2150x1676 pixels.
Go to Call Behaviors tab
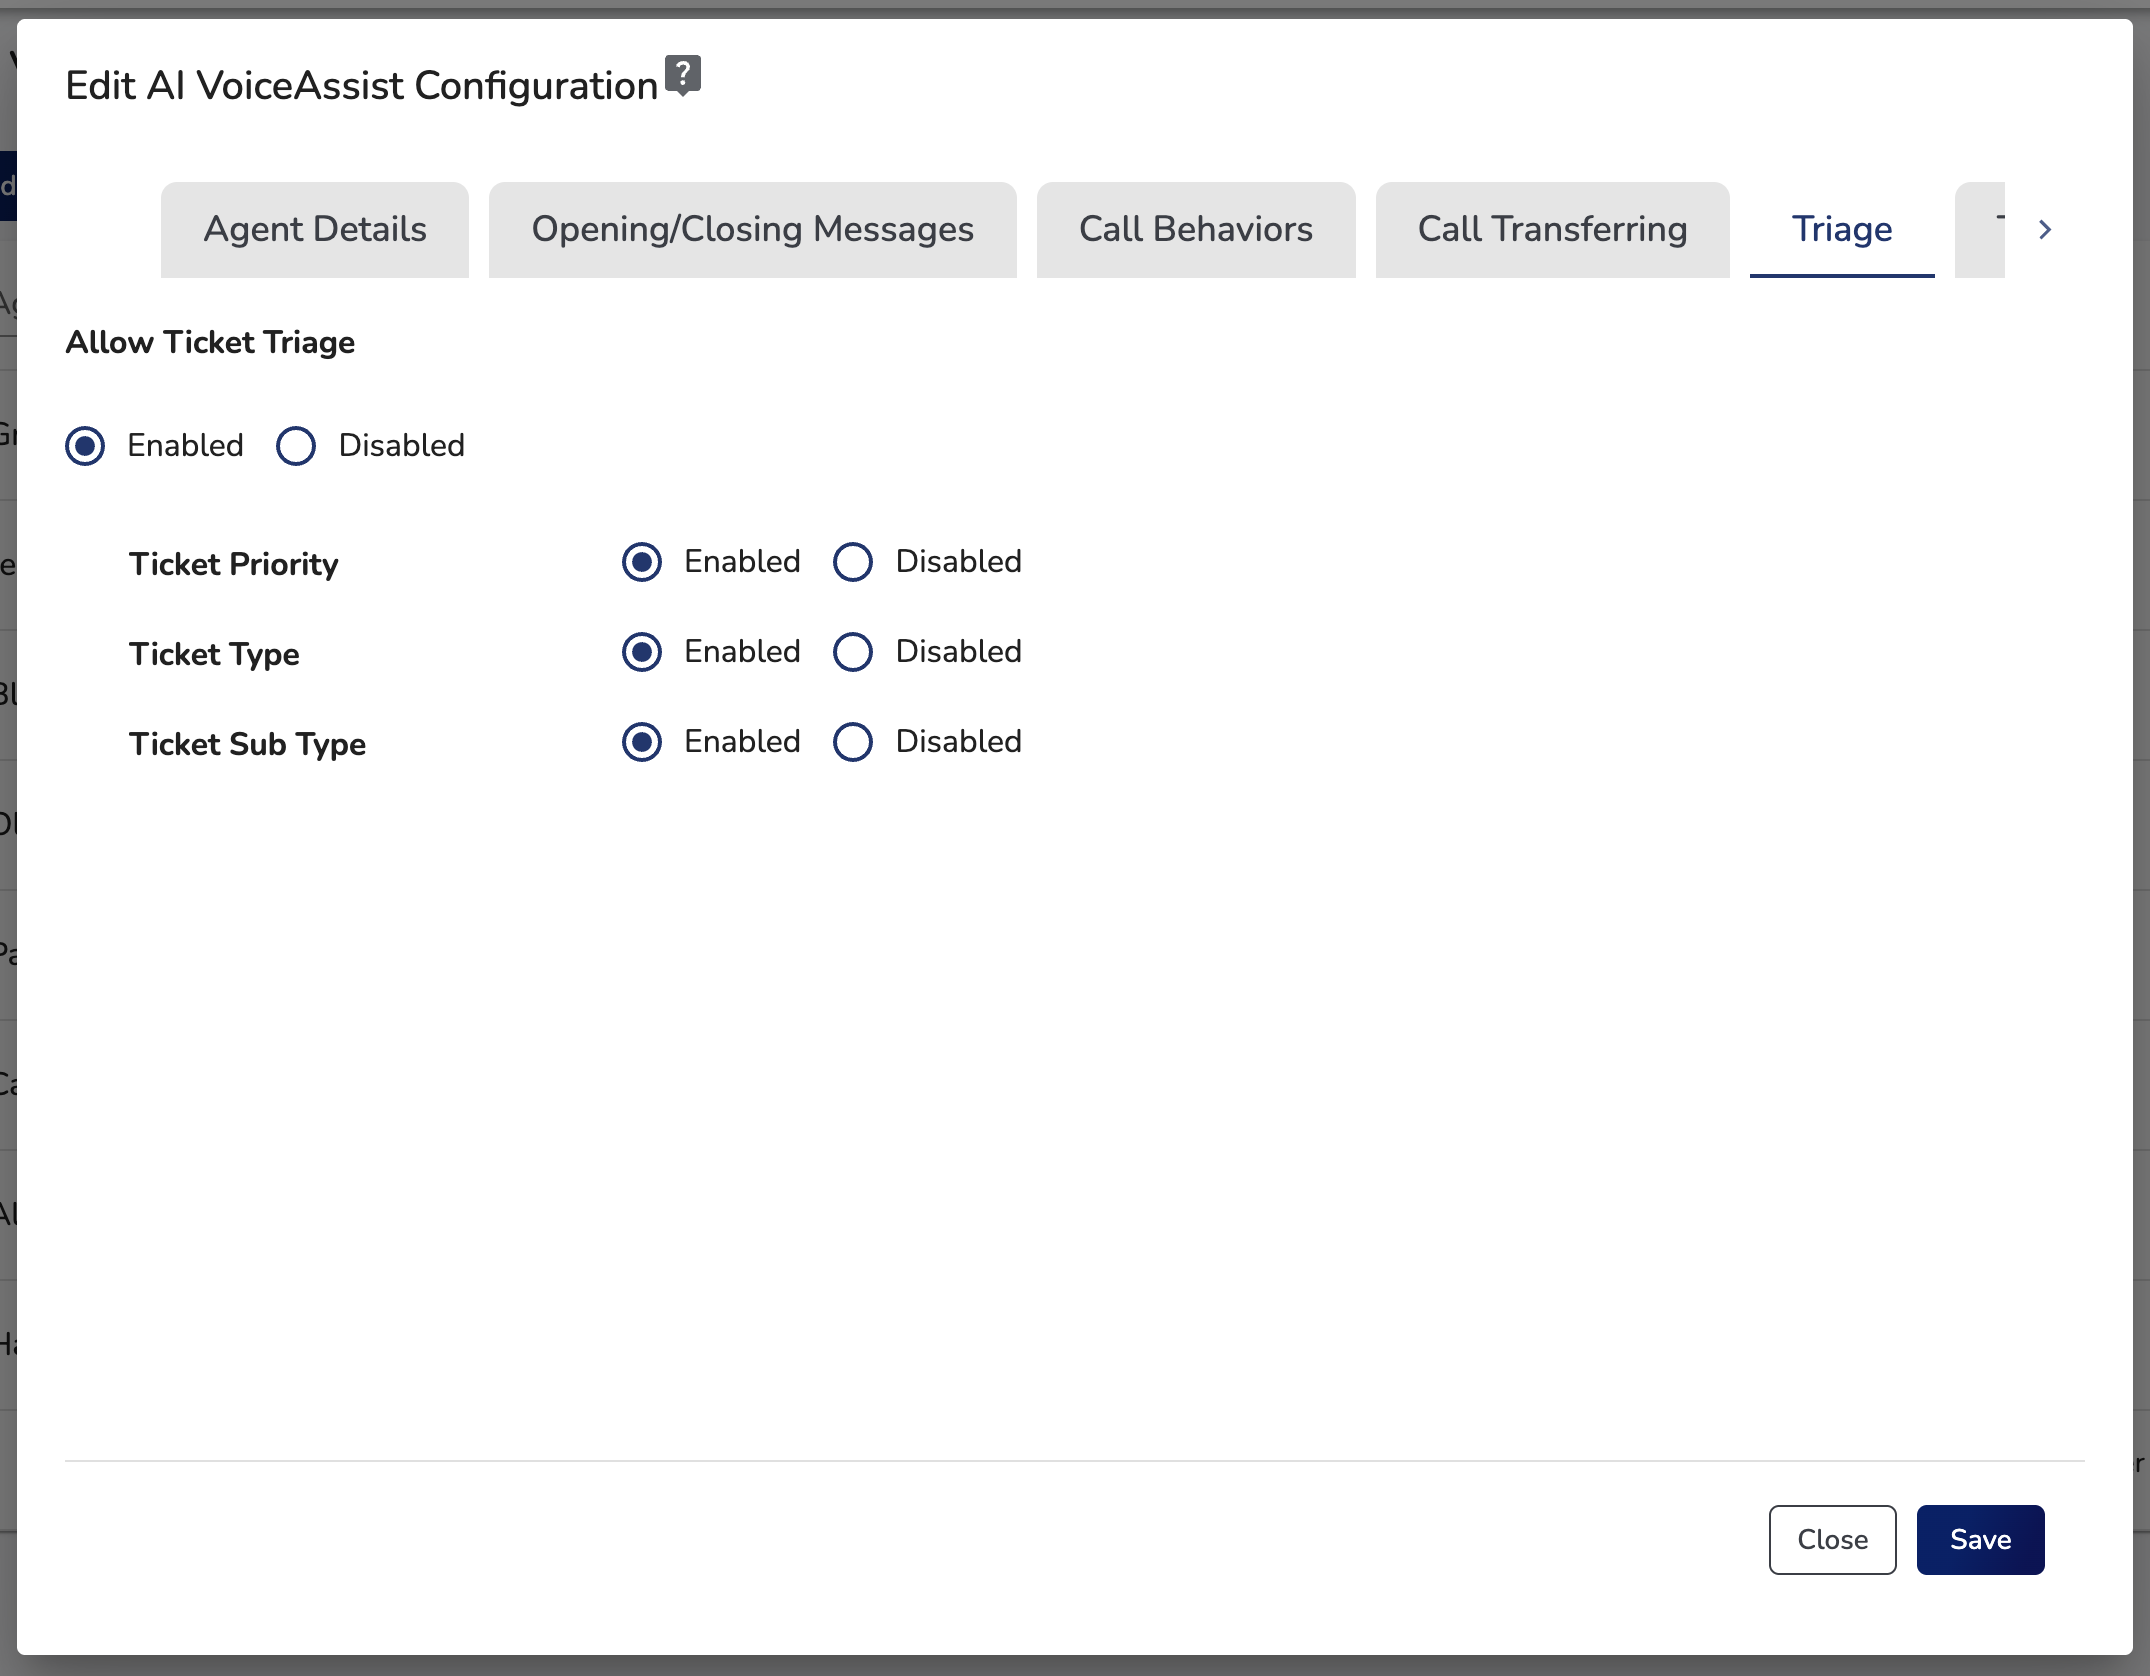pos(1195,229)
